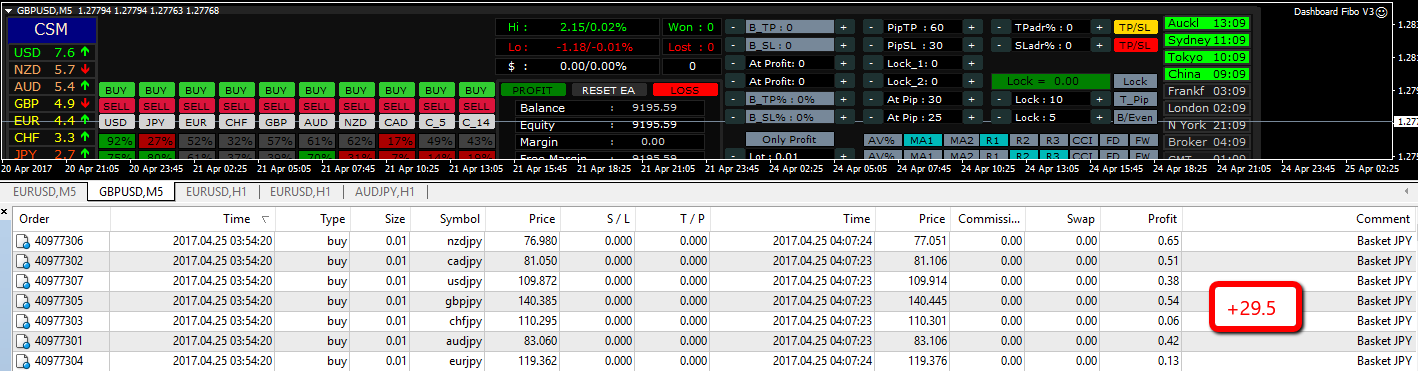Click the smiley icon beside Dashboard Fibo V3
The width and height of the screenshot is (1418, 371).
[1382, 12]
